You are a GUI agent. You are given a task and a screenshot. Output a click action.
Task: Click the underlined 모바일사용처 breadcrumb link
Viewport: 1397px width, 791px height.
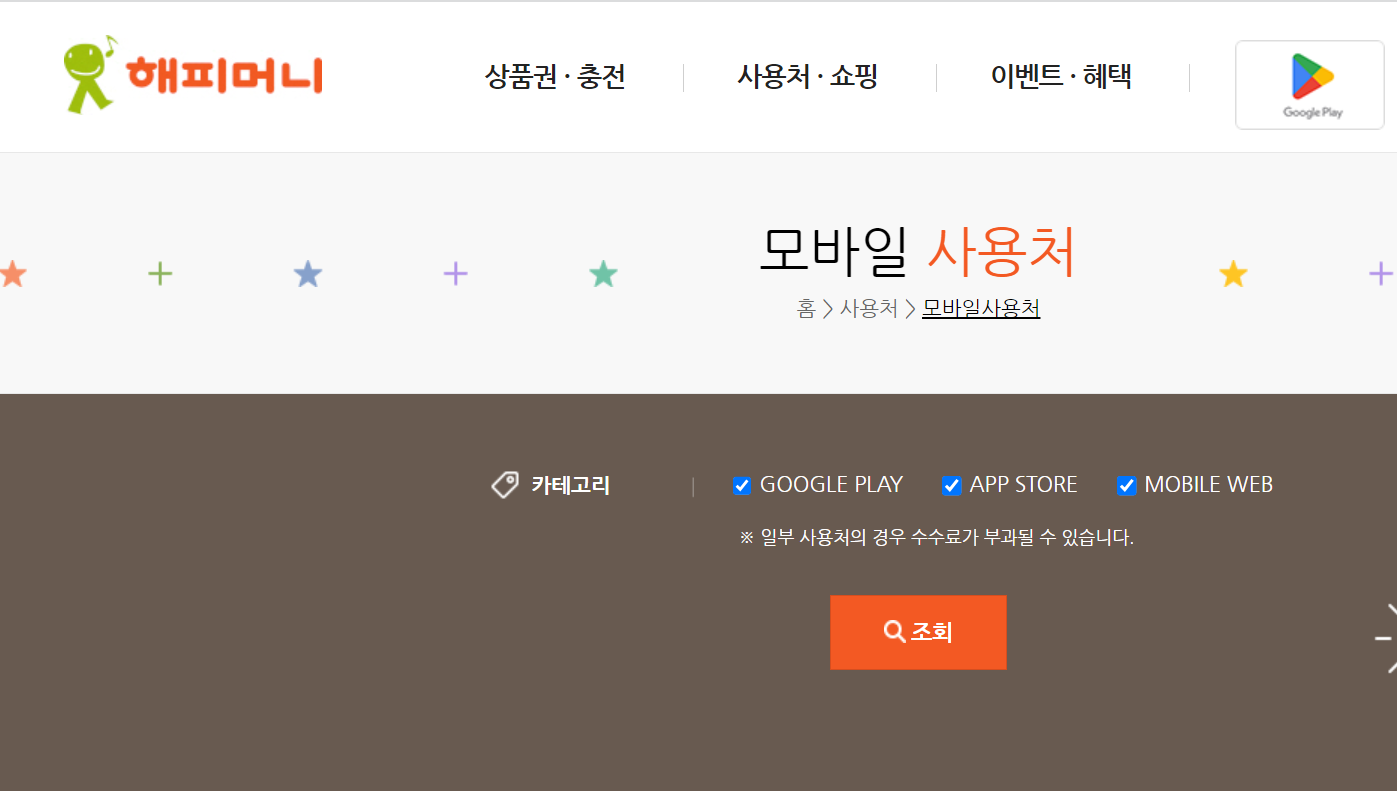point(980,309)
